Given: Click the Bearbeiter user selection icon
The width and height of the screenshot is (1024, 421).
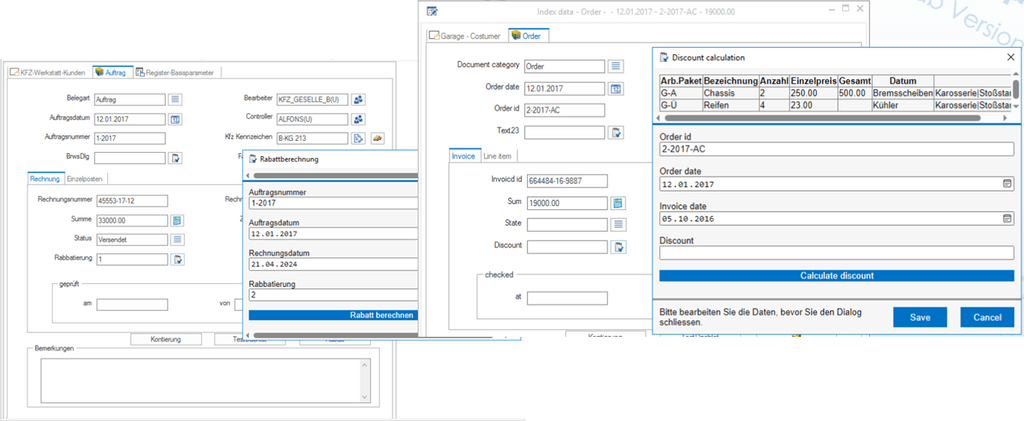Looking at the screenshot, I should click(359, 99).
